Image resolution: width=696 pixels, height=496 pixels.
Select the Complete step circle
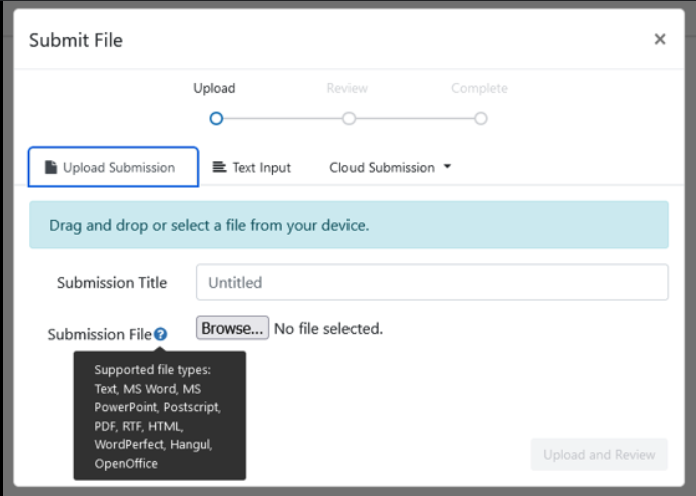[x=481, y=118]
